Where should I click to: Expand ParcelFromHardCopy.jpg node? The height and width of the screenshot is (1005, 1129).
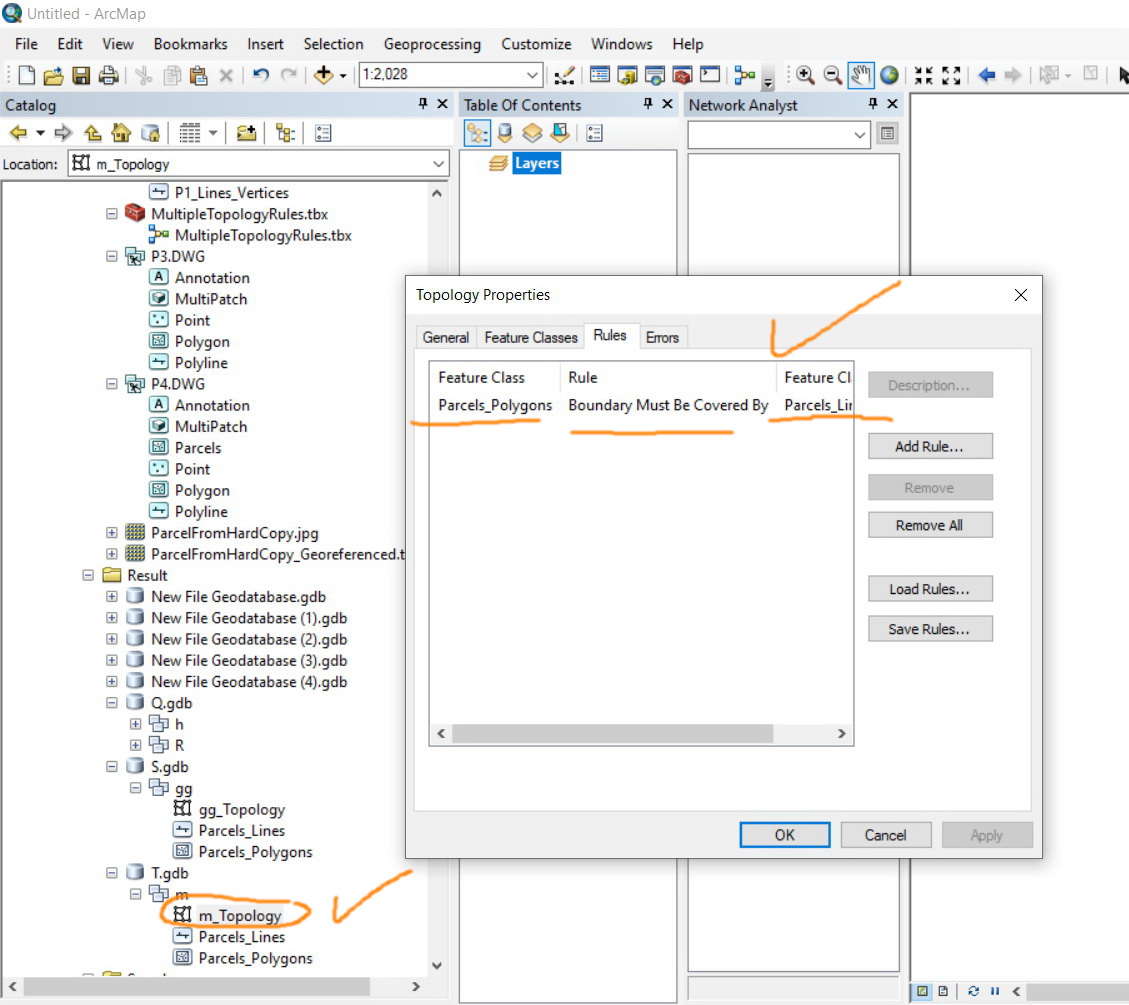click(x=112, y=533)
